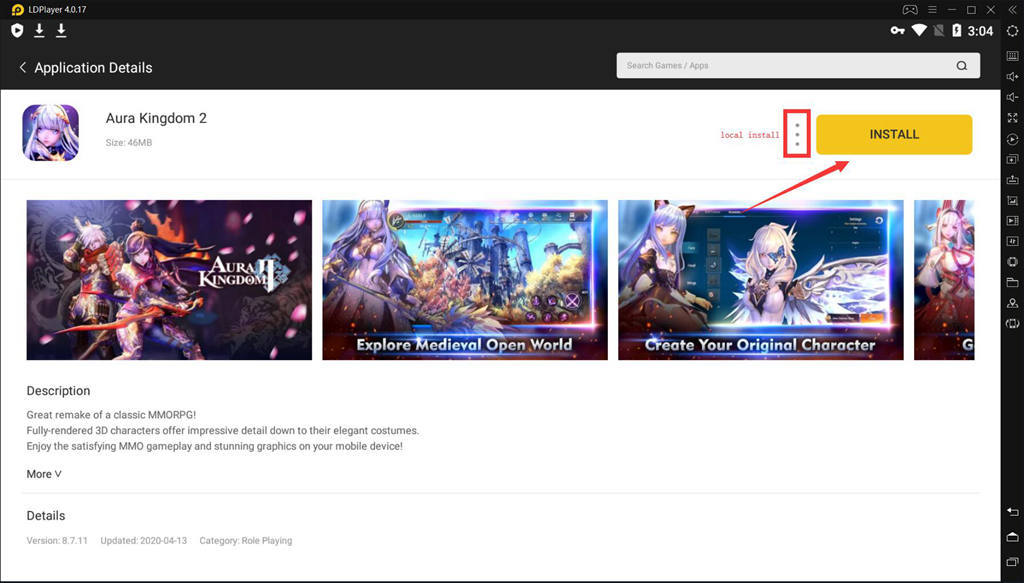
Task: View the Explore Medieval Open World screenshot
Action: point(464,280)
